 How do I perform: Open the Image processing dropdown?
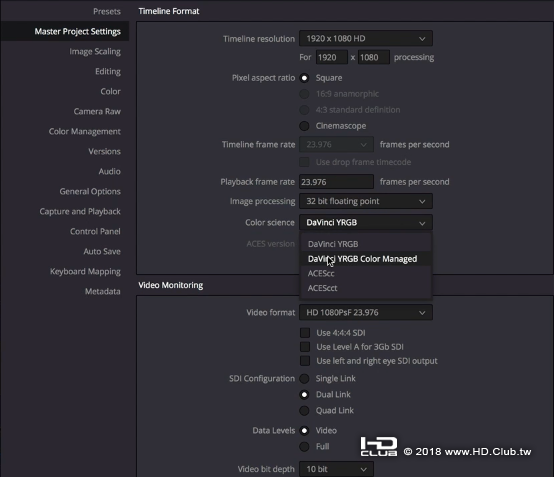[x=366, y=201]
